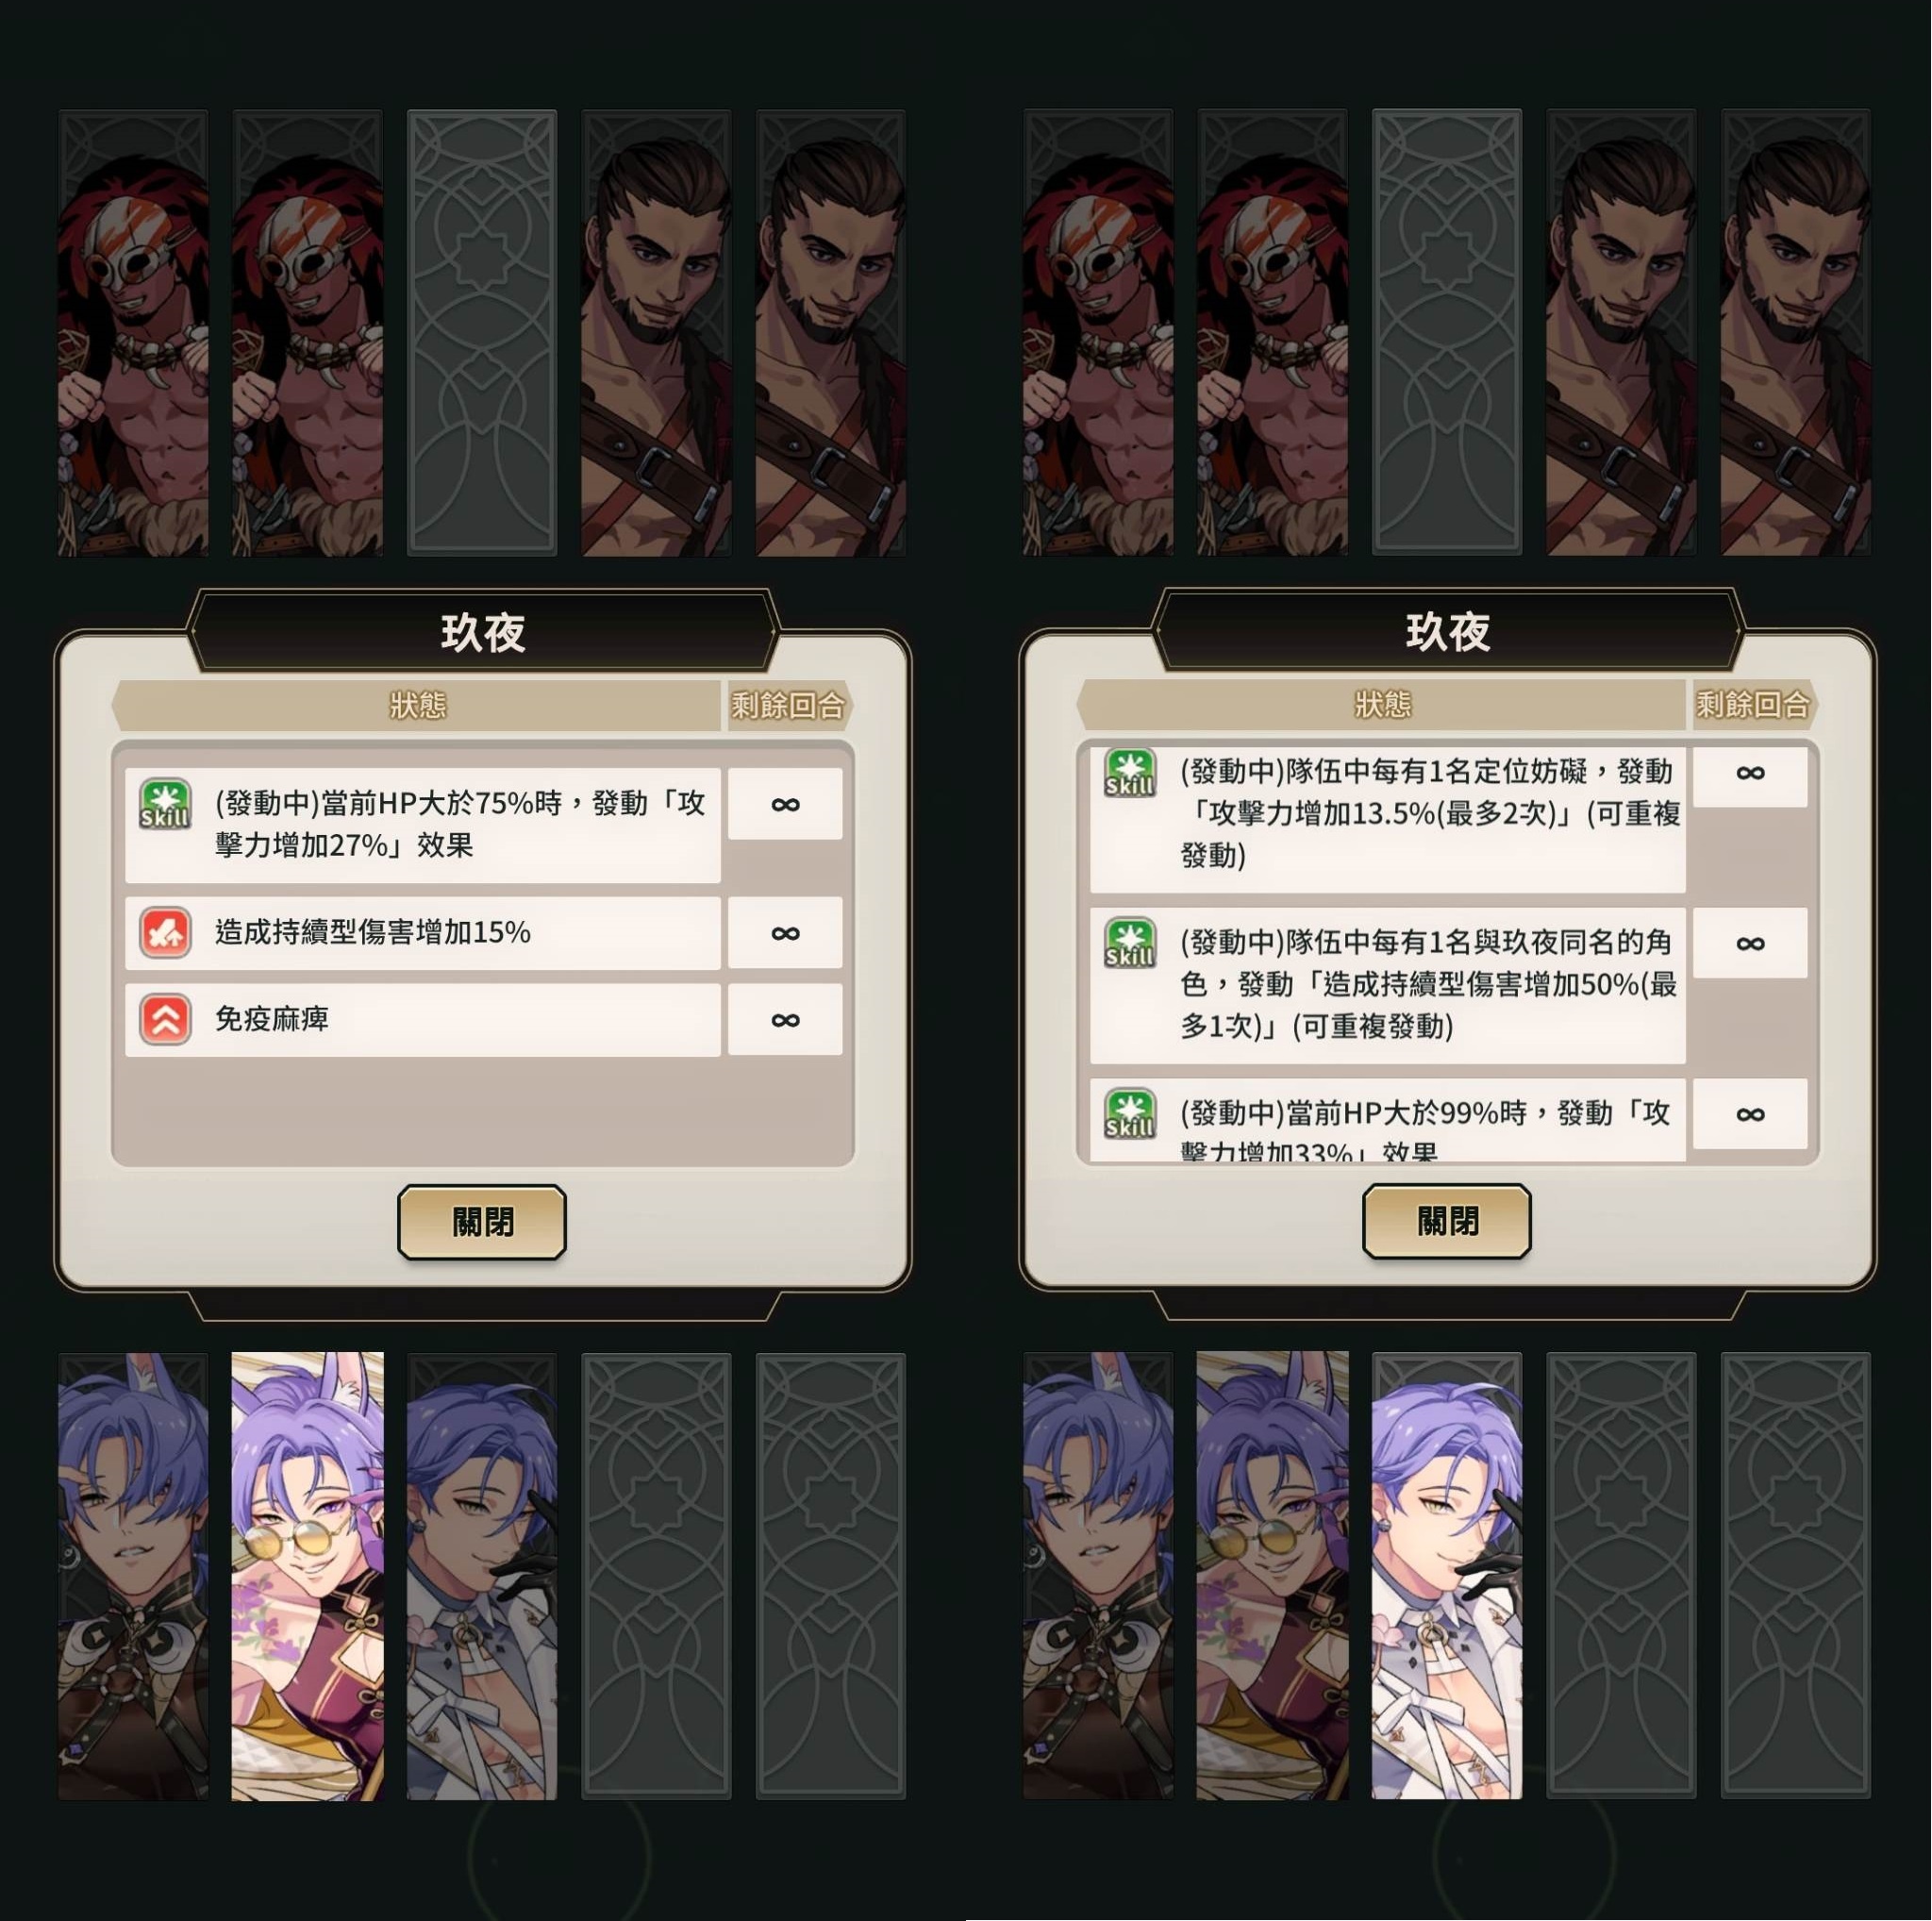Click the left panel's 狀態 column header
This screenshot has width=1932, height=1921.
417,706
